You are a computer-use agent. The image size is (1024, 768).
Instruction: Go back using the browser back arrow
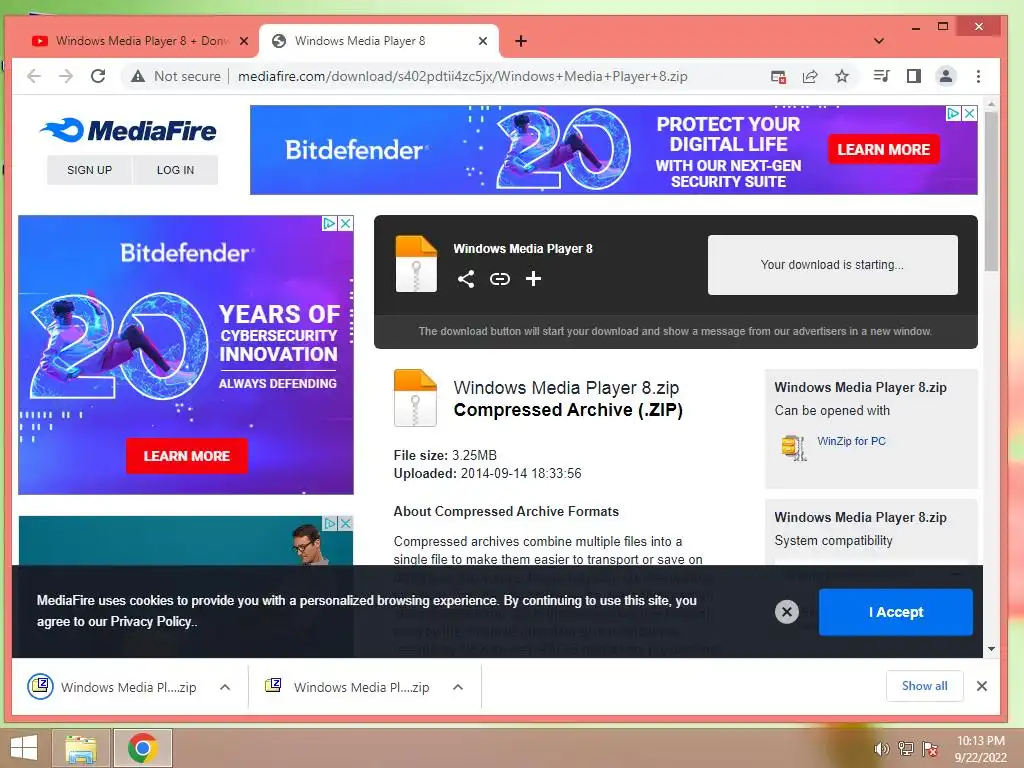point(34,76)
